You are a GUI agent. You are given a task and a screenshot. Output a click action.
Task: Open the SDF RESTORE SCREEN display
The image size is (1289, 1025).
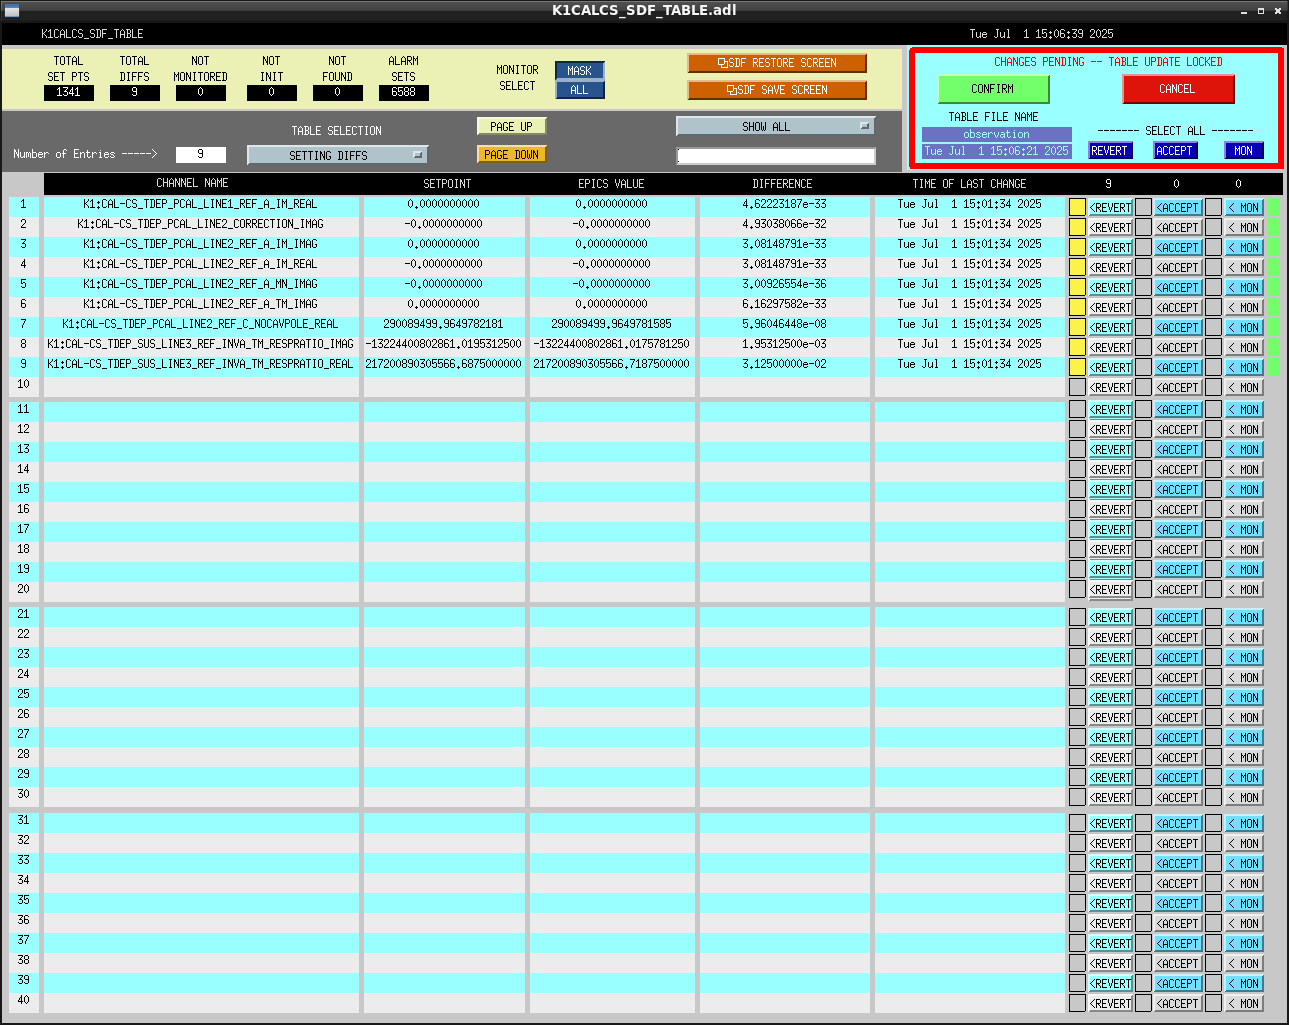(777, 63)
